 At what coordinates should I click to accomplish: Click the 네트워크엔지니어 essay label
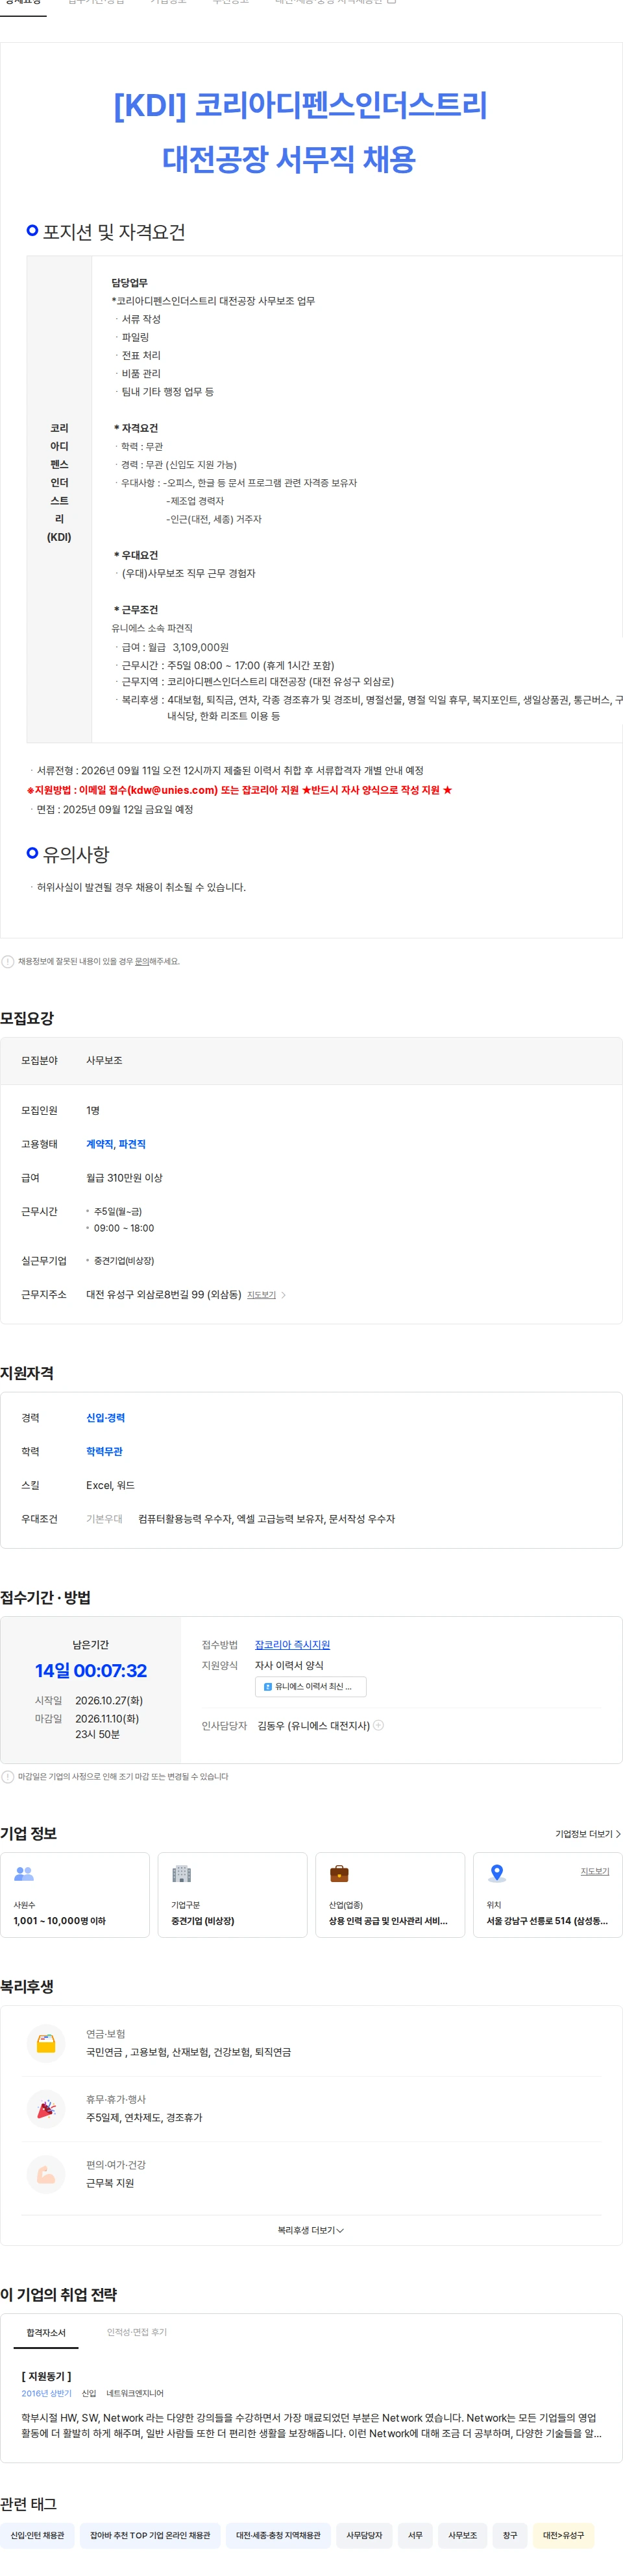[x=135, y=2393]
